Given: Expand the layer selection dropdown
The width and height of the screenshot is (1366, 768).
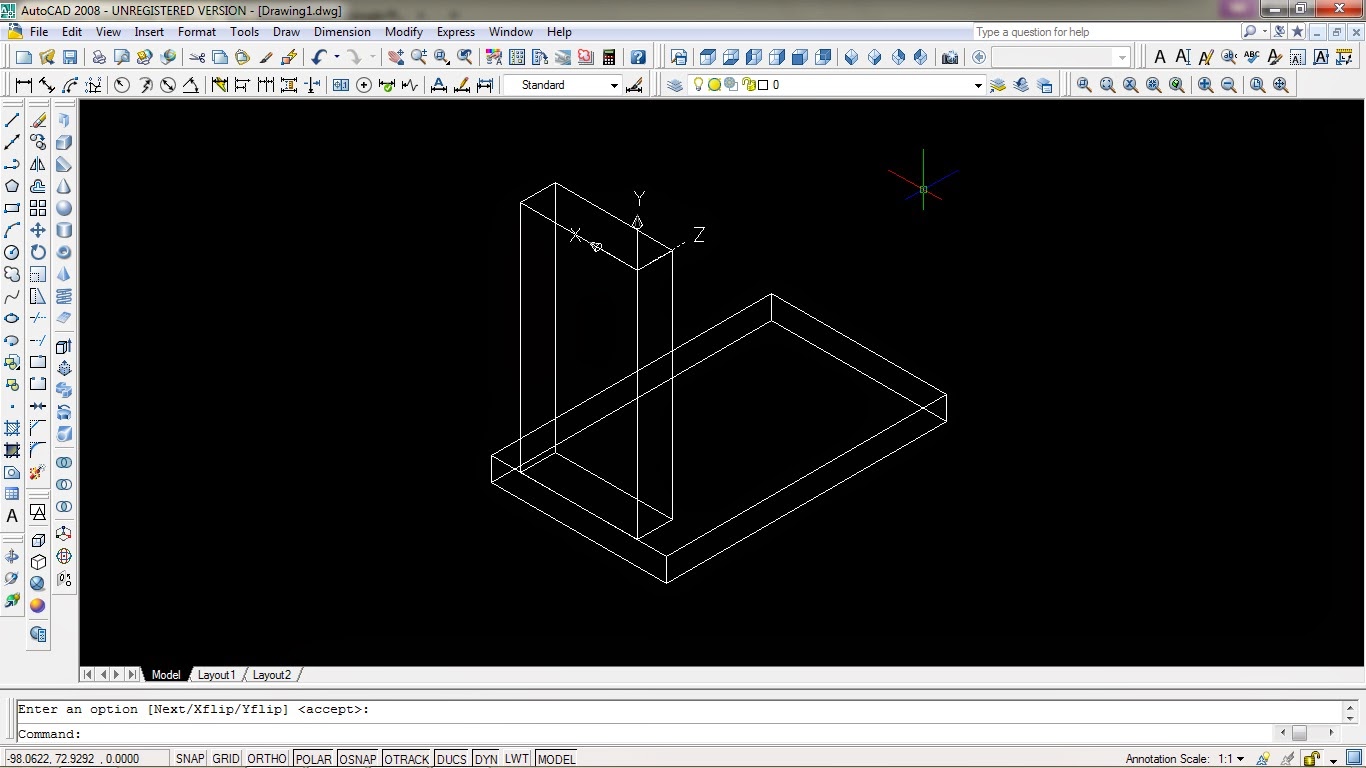Looking at the screenshot, I should (x=978, y=86).
